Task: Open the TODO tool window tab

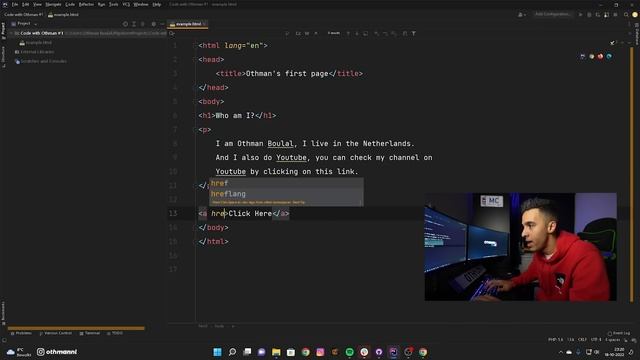Action: click(x=115, y=333)
